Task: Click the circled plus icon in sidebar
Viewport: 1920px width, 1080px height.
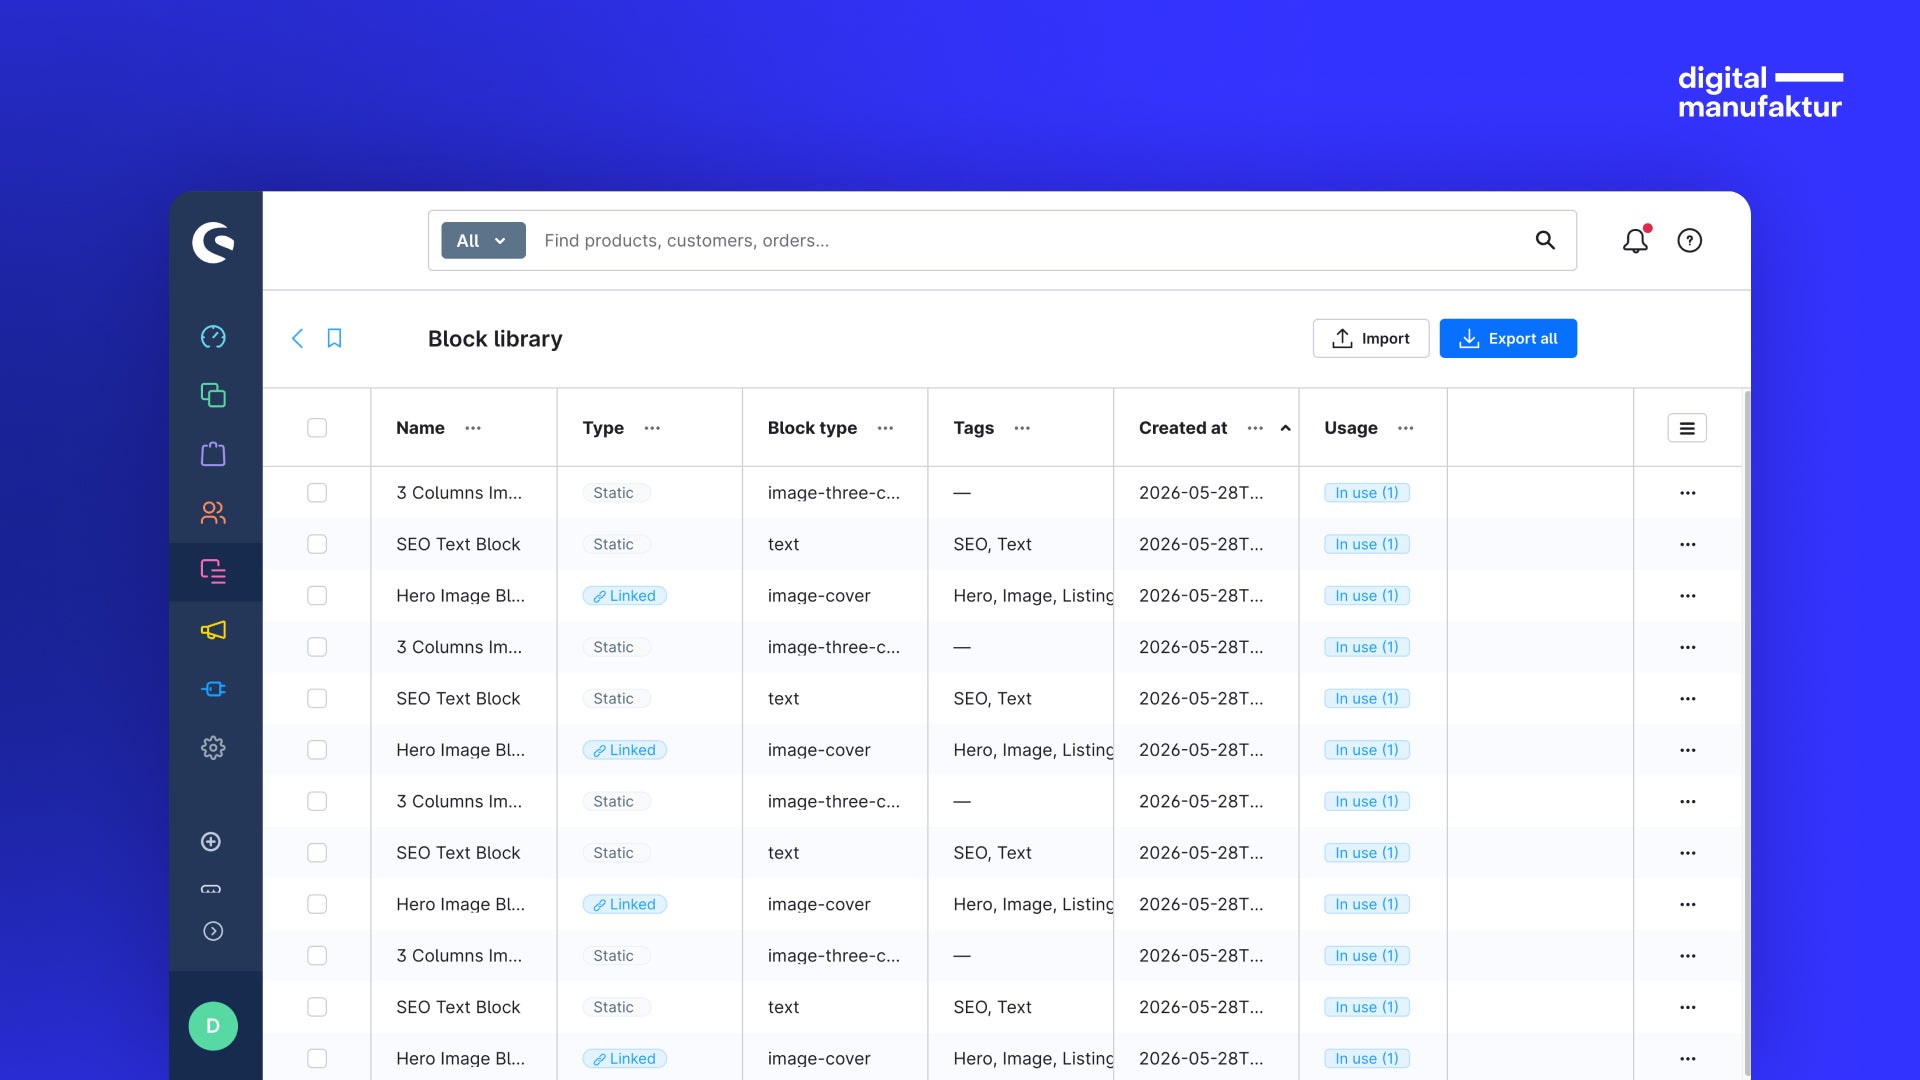Action: [211, 842]
